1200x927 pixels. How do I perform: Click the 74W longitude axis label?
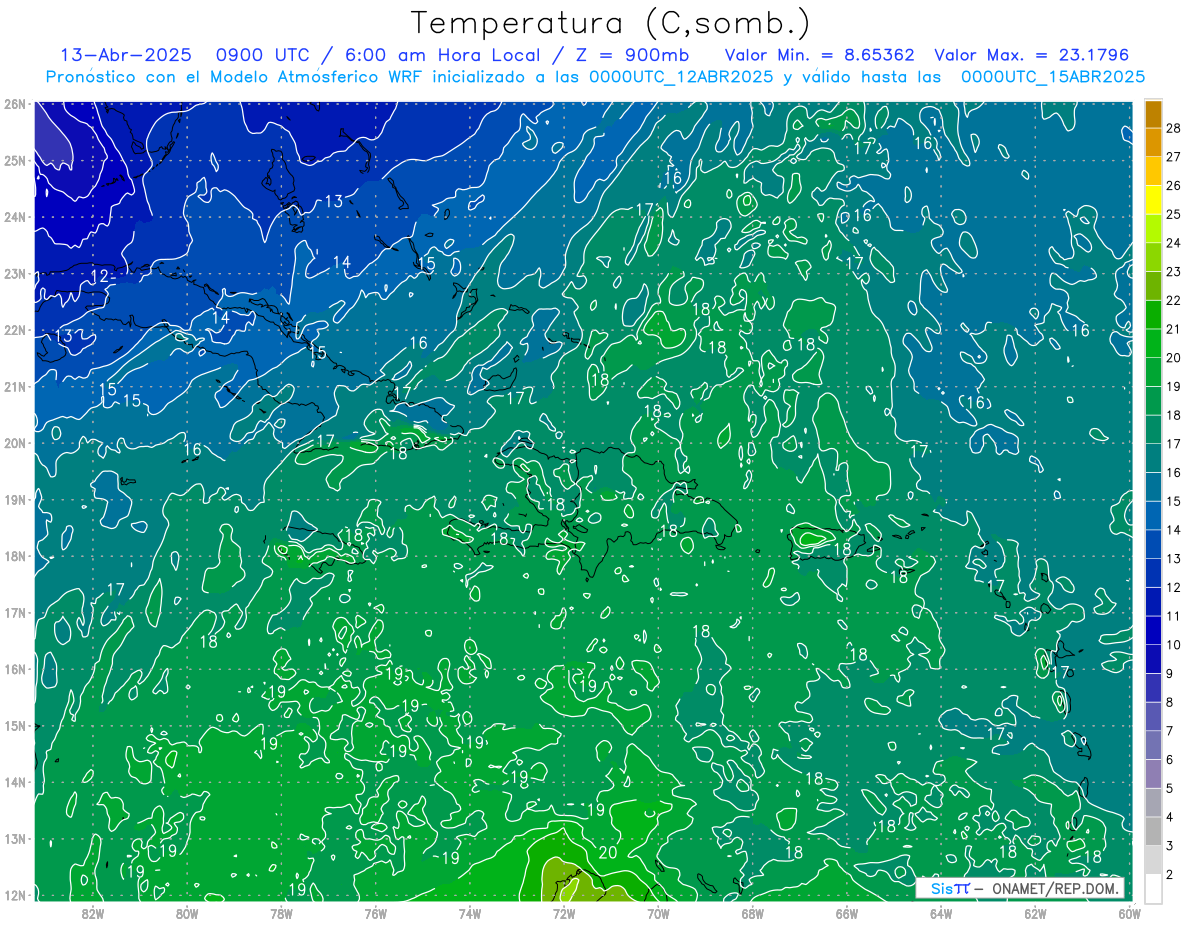(470, 912)
